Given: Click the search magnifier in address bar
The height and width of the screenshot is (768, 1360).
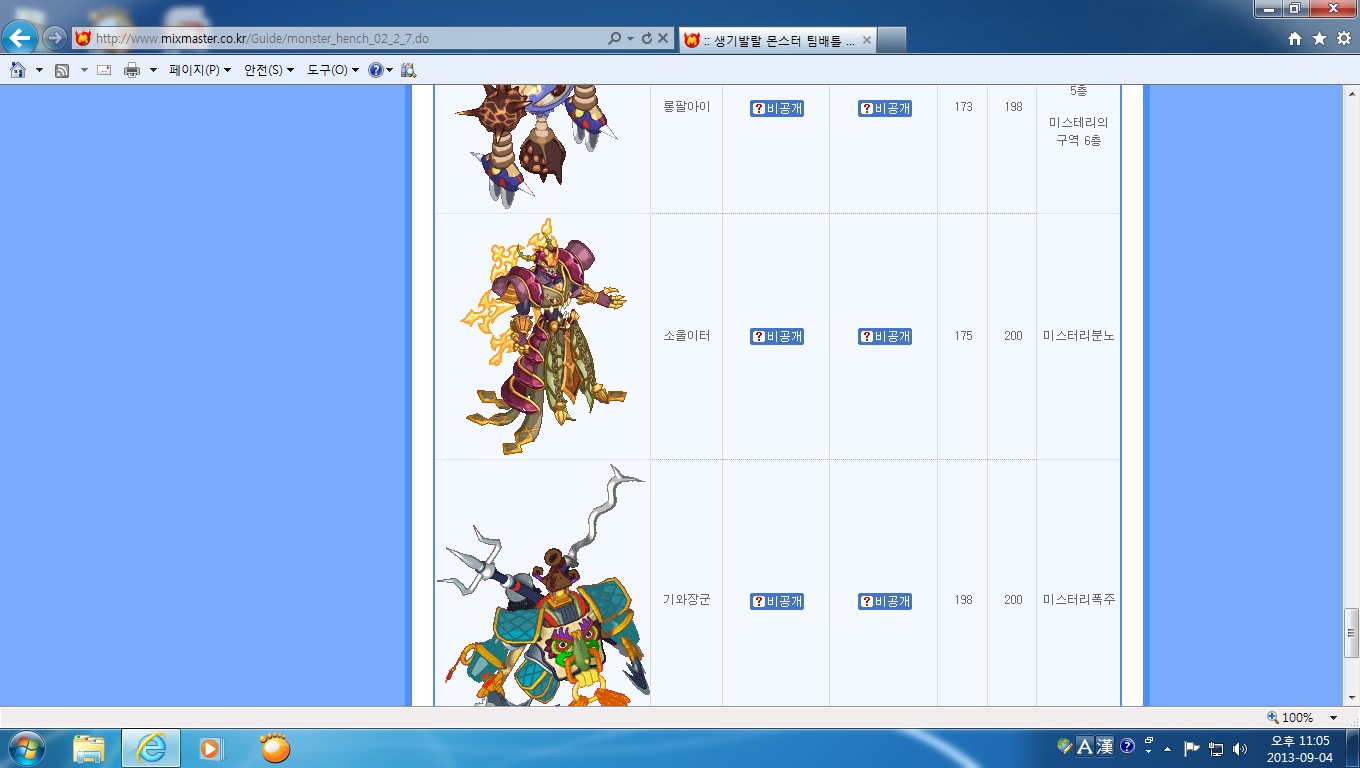Looking at the screenshot, I should 615,39.
